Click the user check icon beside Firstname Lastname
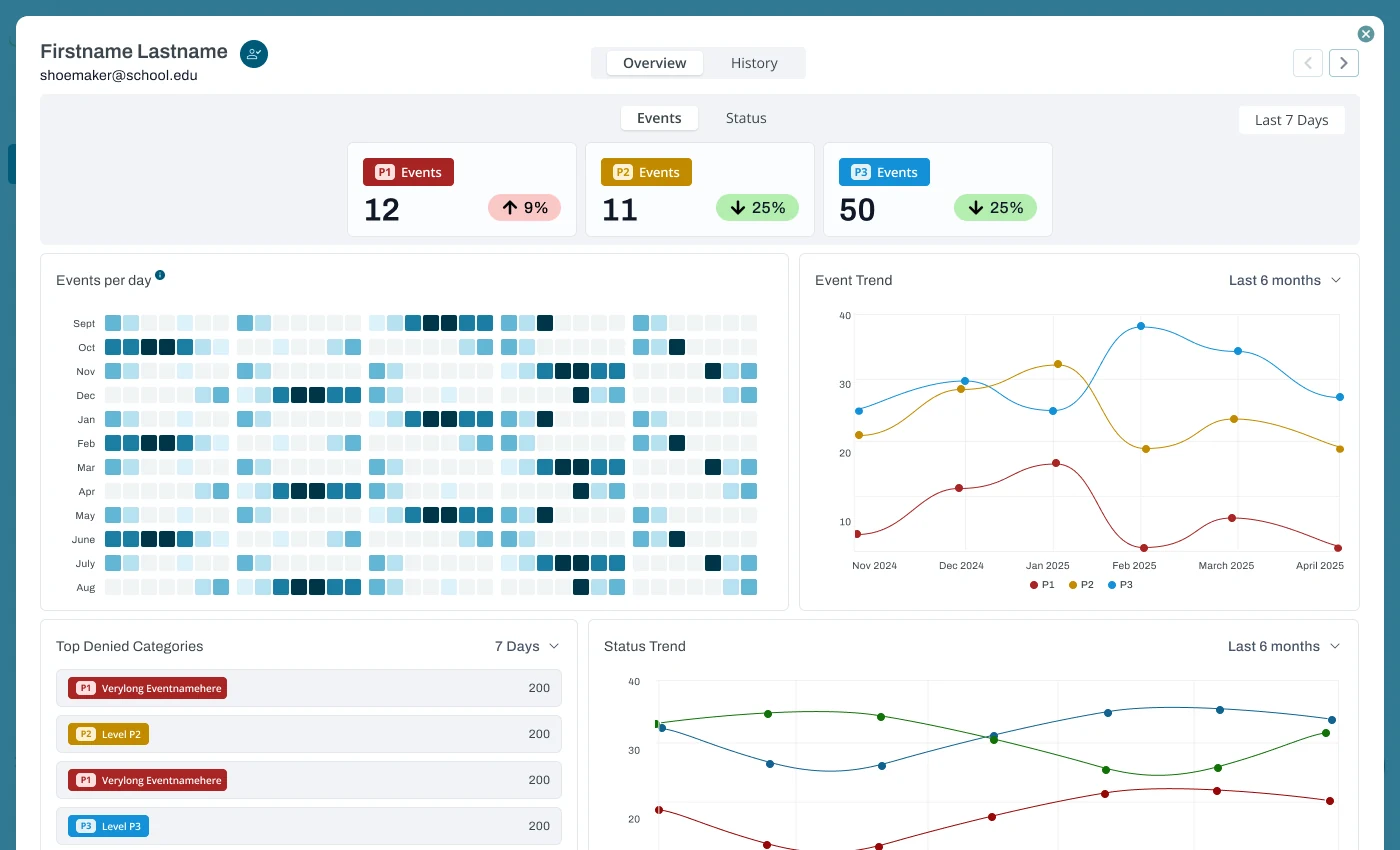This screenshot has height=850, width=1400. click(254, 54)
